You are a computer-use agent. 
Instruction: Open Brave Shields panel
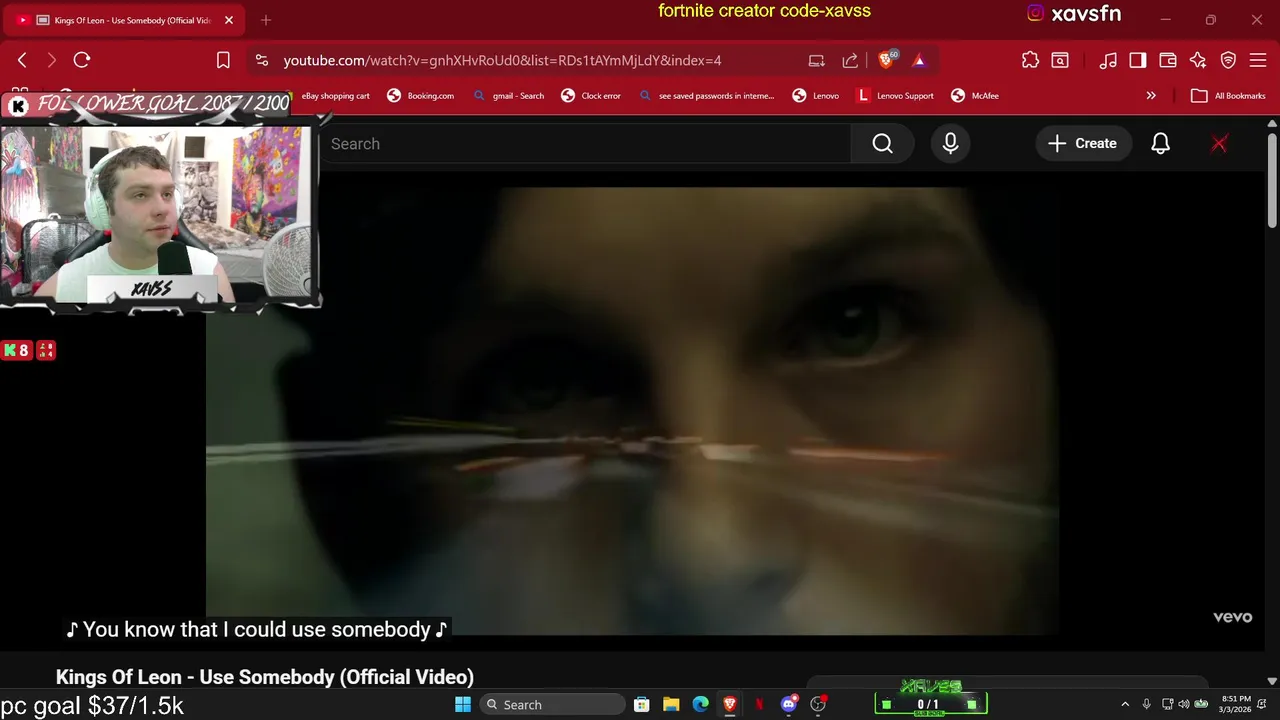[x=886, y=60]
